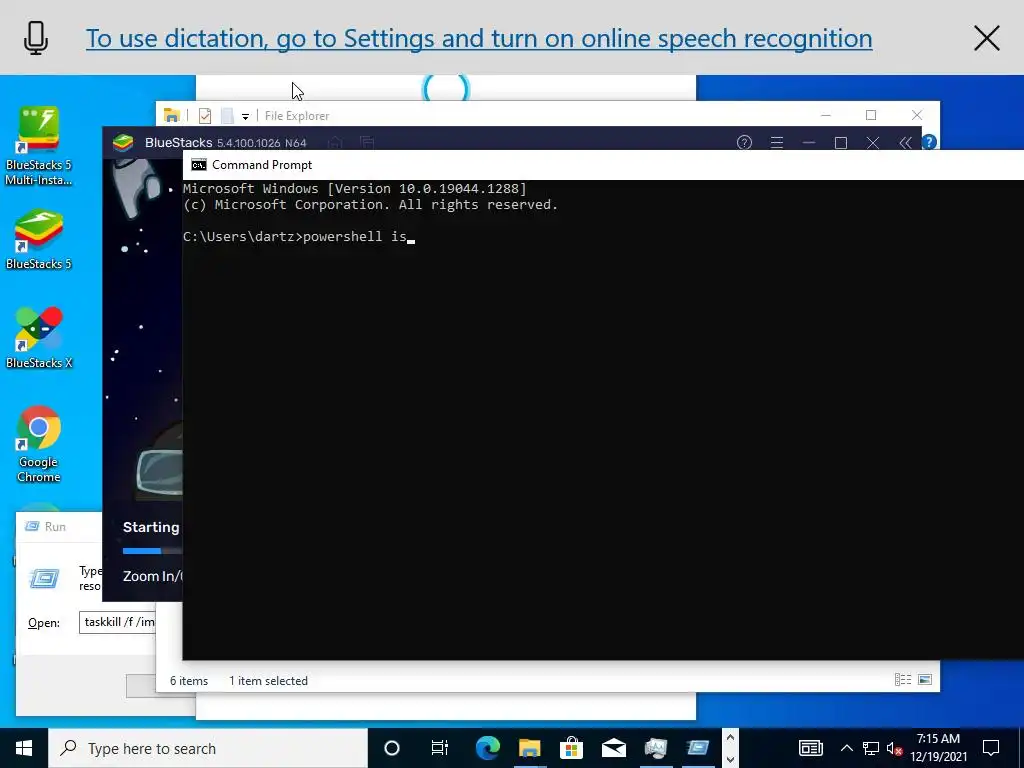Click the Run dialog icon on the taskbar

pos(697,748)
